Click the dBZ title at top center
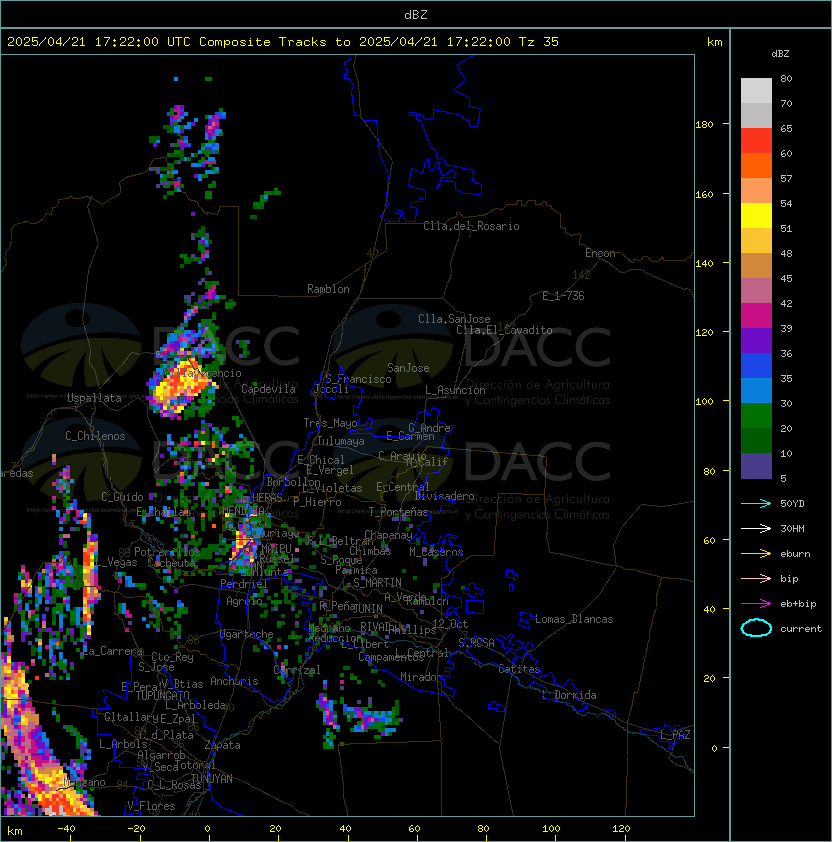832x842 pixels. tap(416, 14)
